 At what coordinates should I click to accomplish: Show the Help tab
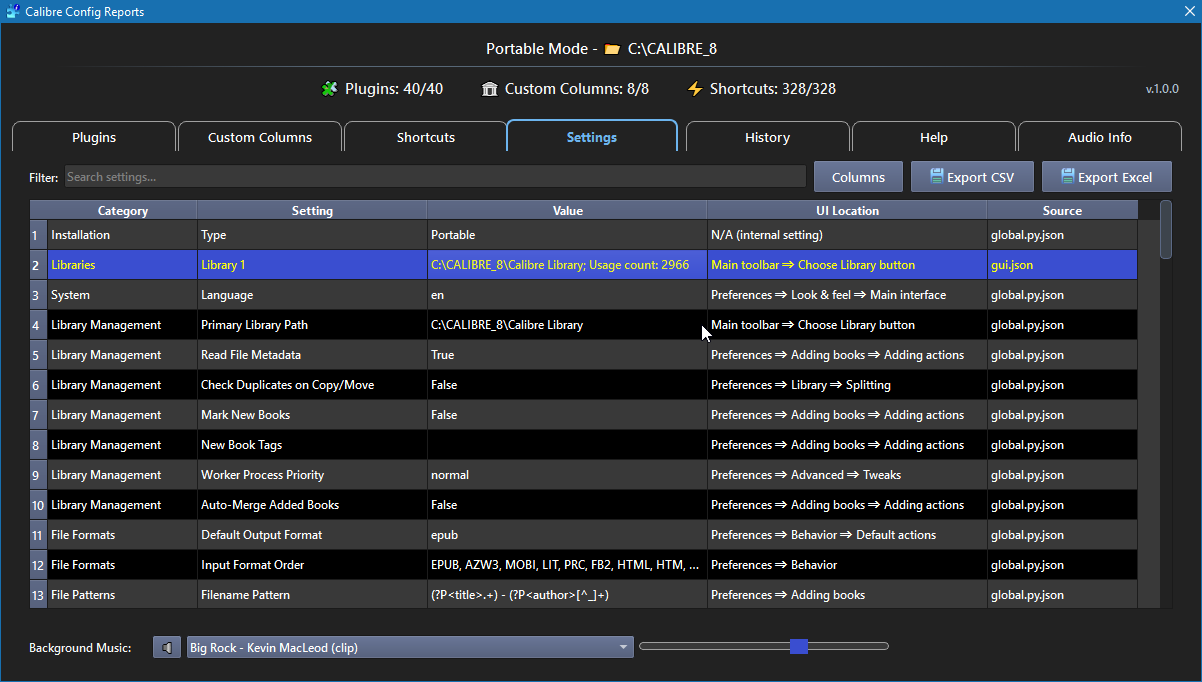click(934, 137)
